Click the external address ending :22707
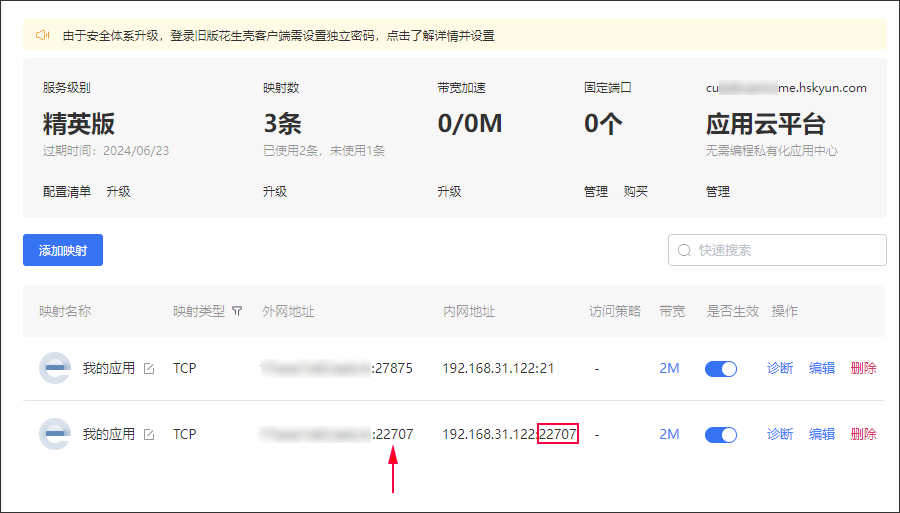The width and height of the screenshot is (900, 513). [336, 434]
